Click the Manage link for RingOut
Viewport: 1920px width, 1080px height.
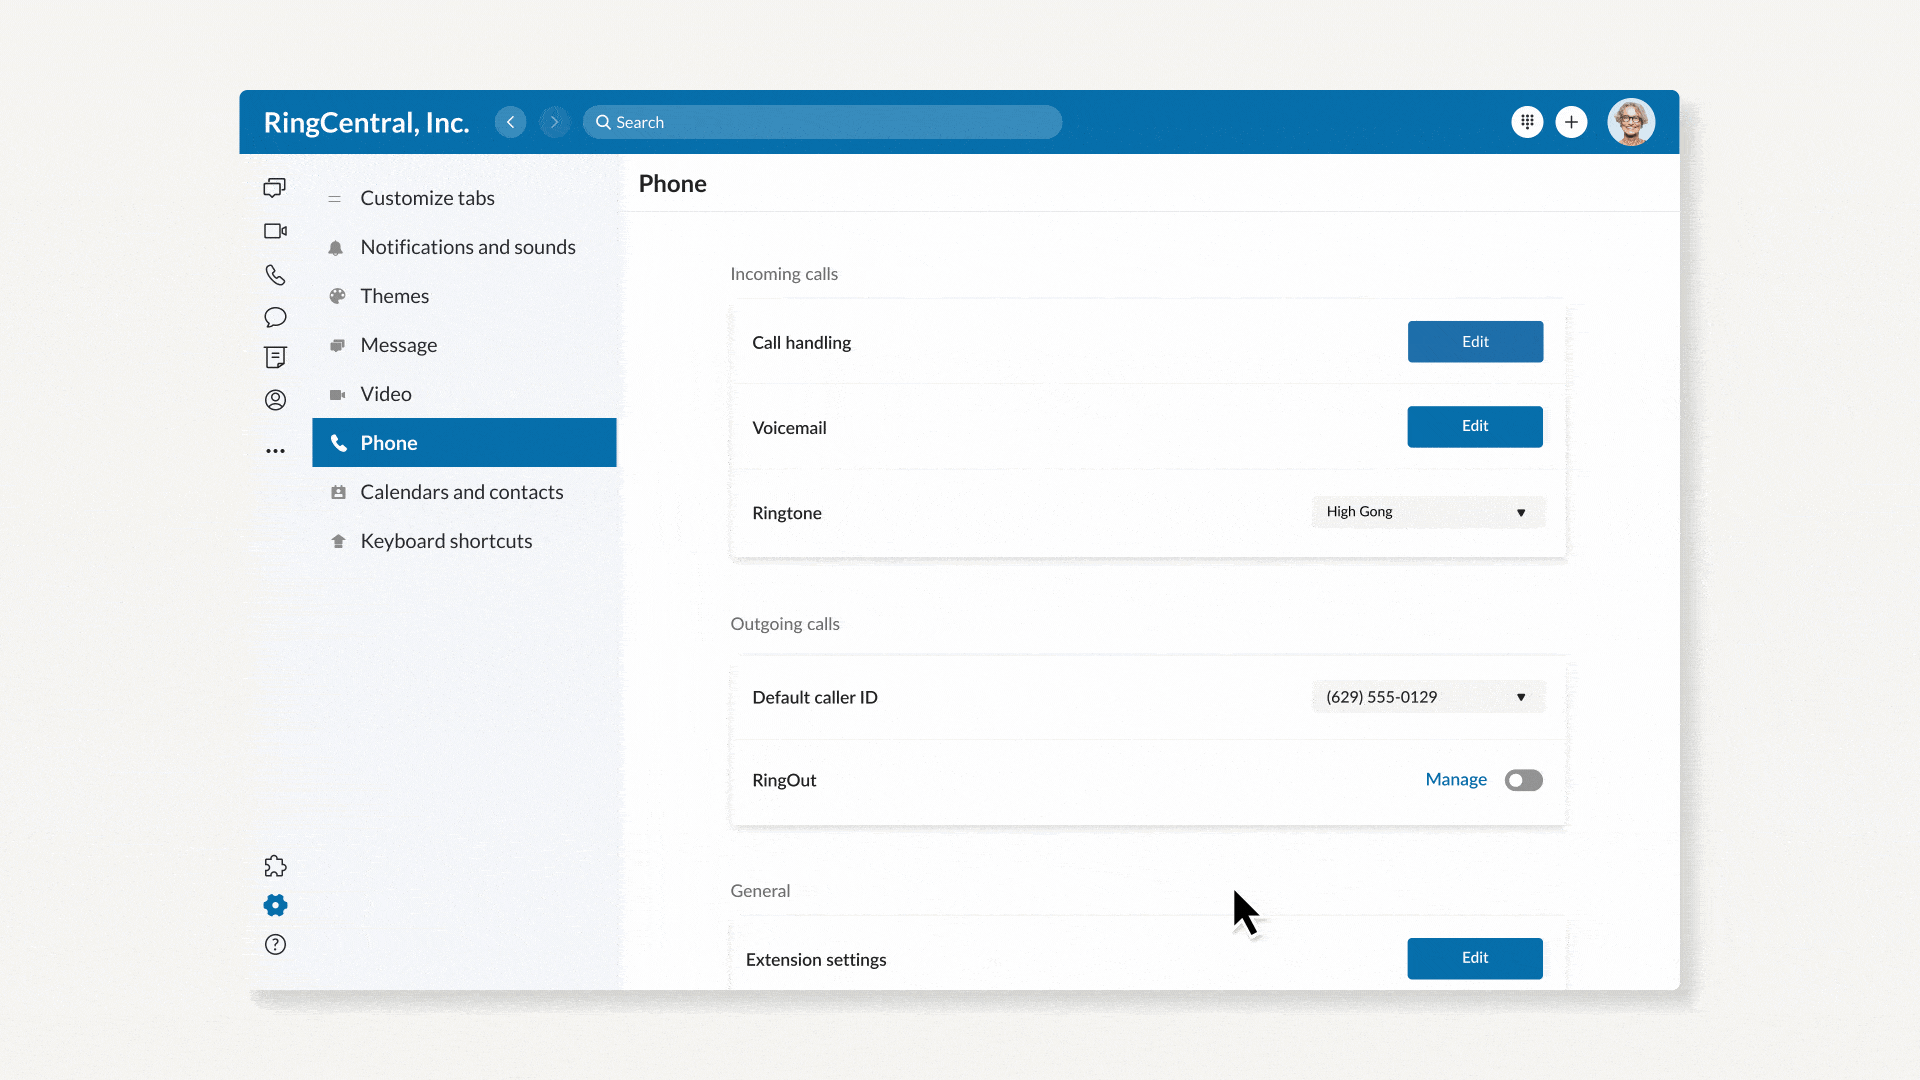[1455, 780]
